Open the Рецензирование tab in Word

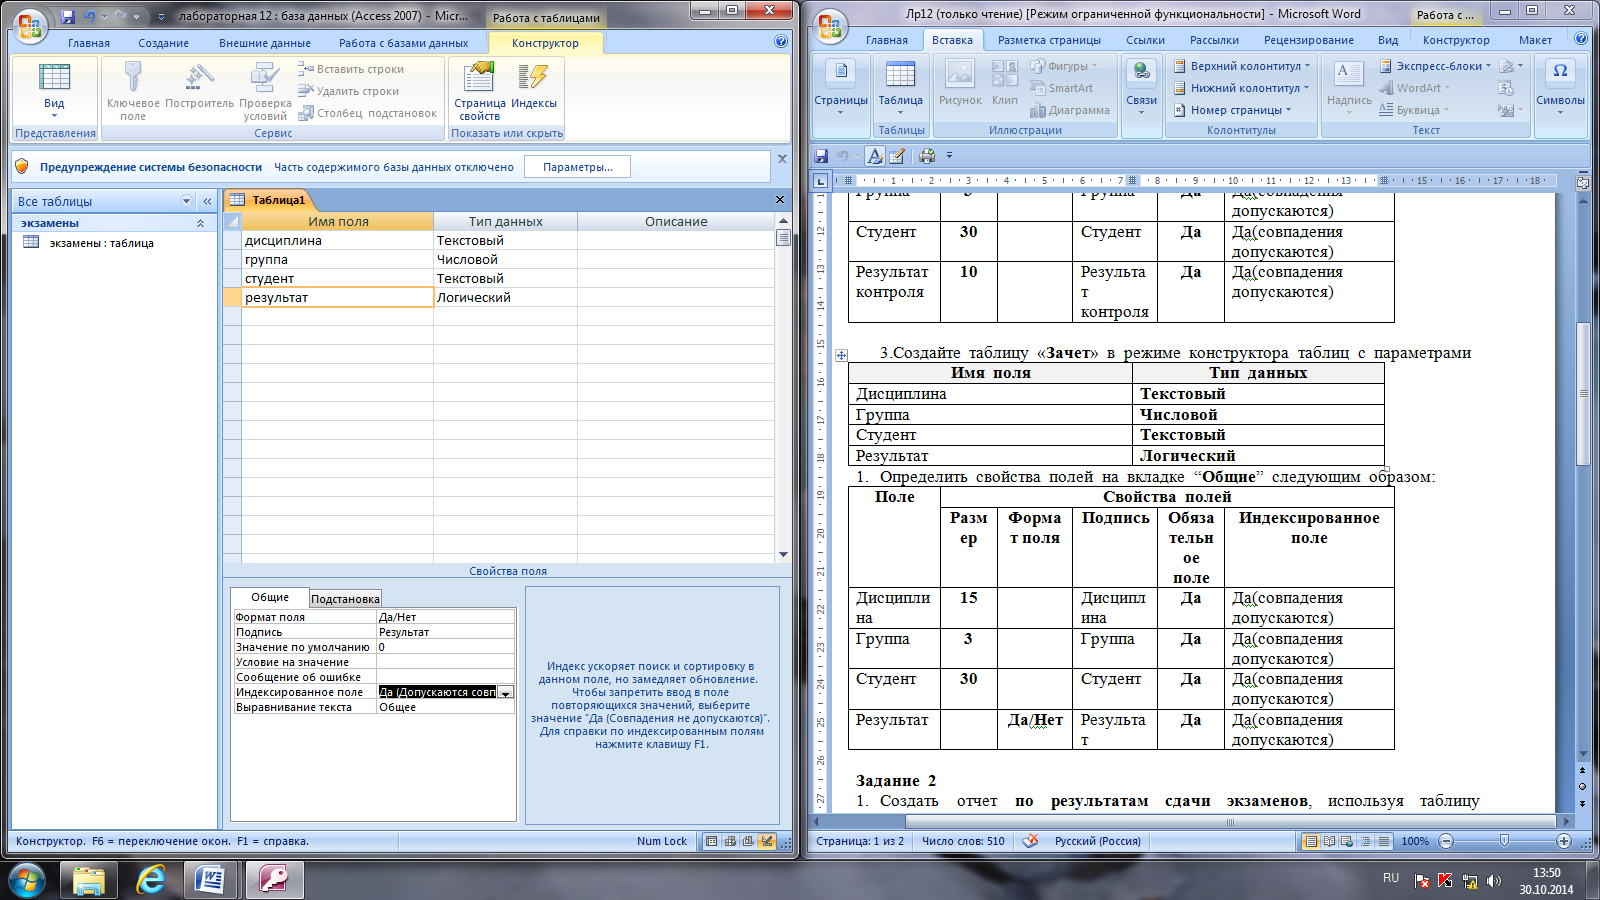point(1308,40)
